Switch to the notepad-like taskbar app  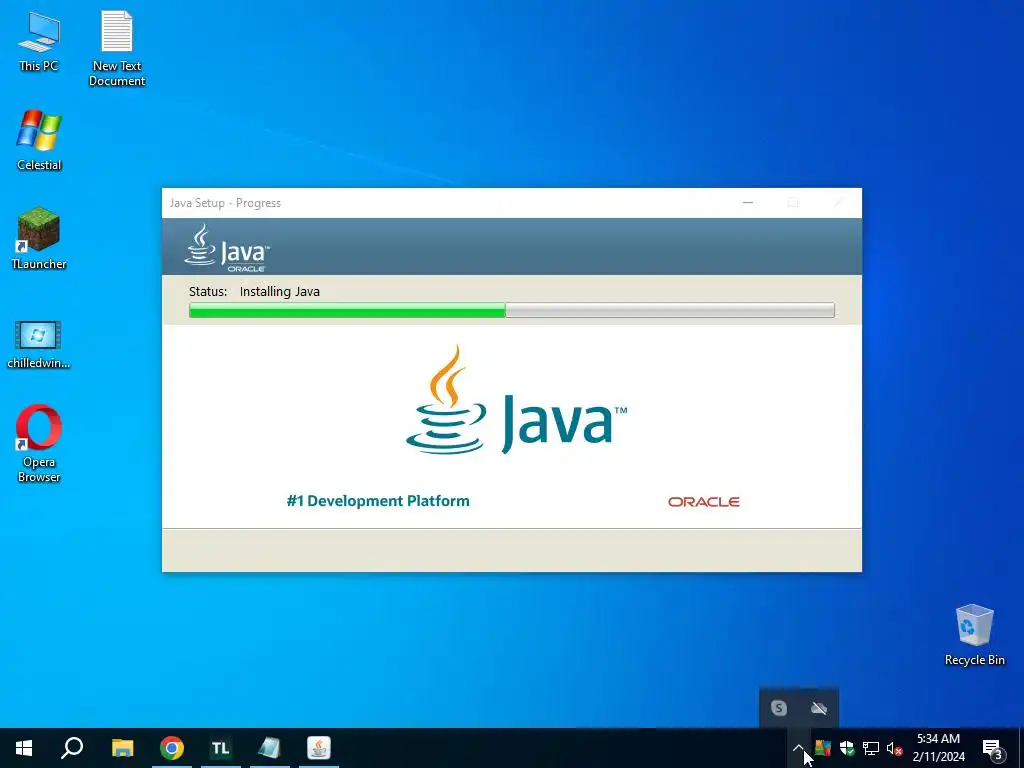click(x=270, y=748)
